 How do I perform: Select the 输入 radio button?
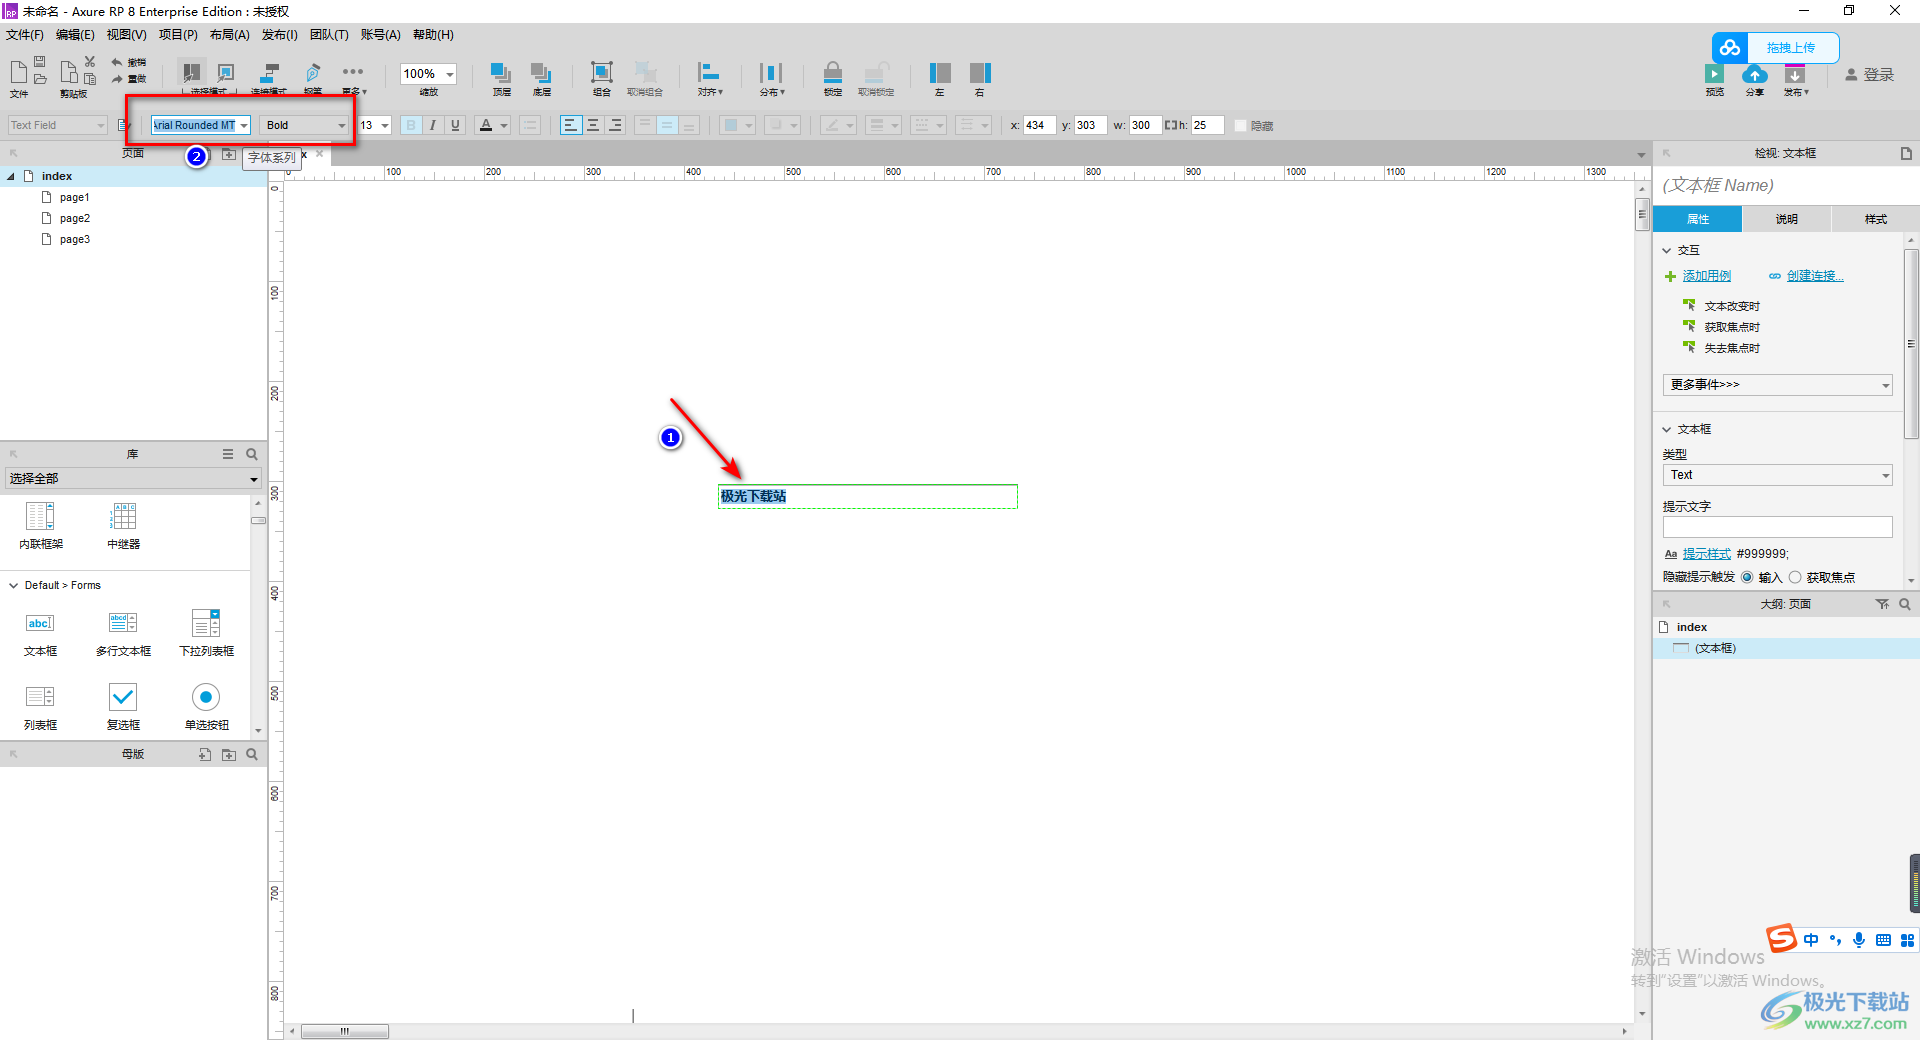coord(1747,577)
